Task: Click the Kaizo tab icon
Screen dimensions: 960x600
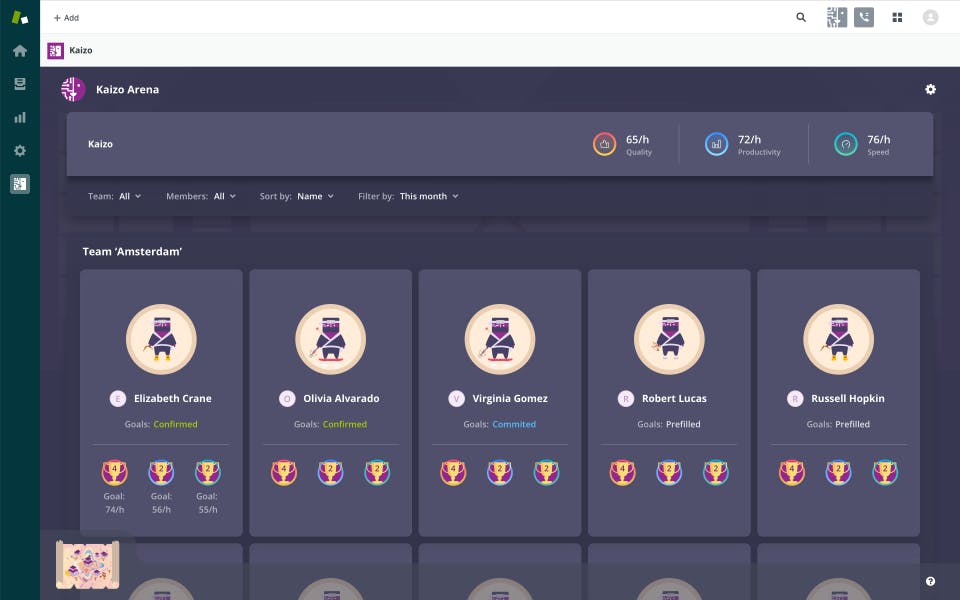Action: 56,50
